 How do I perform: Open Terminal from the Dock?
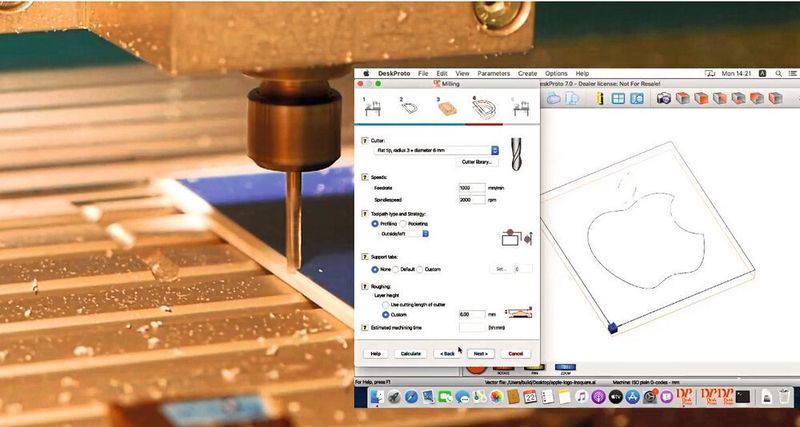(x=743, y=397)
